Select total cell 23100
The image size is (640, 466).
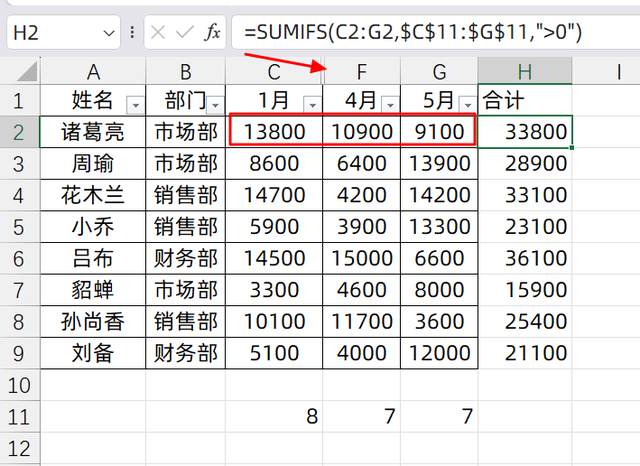525,226
